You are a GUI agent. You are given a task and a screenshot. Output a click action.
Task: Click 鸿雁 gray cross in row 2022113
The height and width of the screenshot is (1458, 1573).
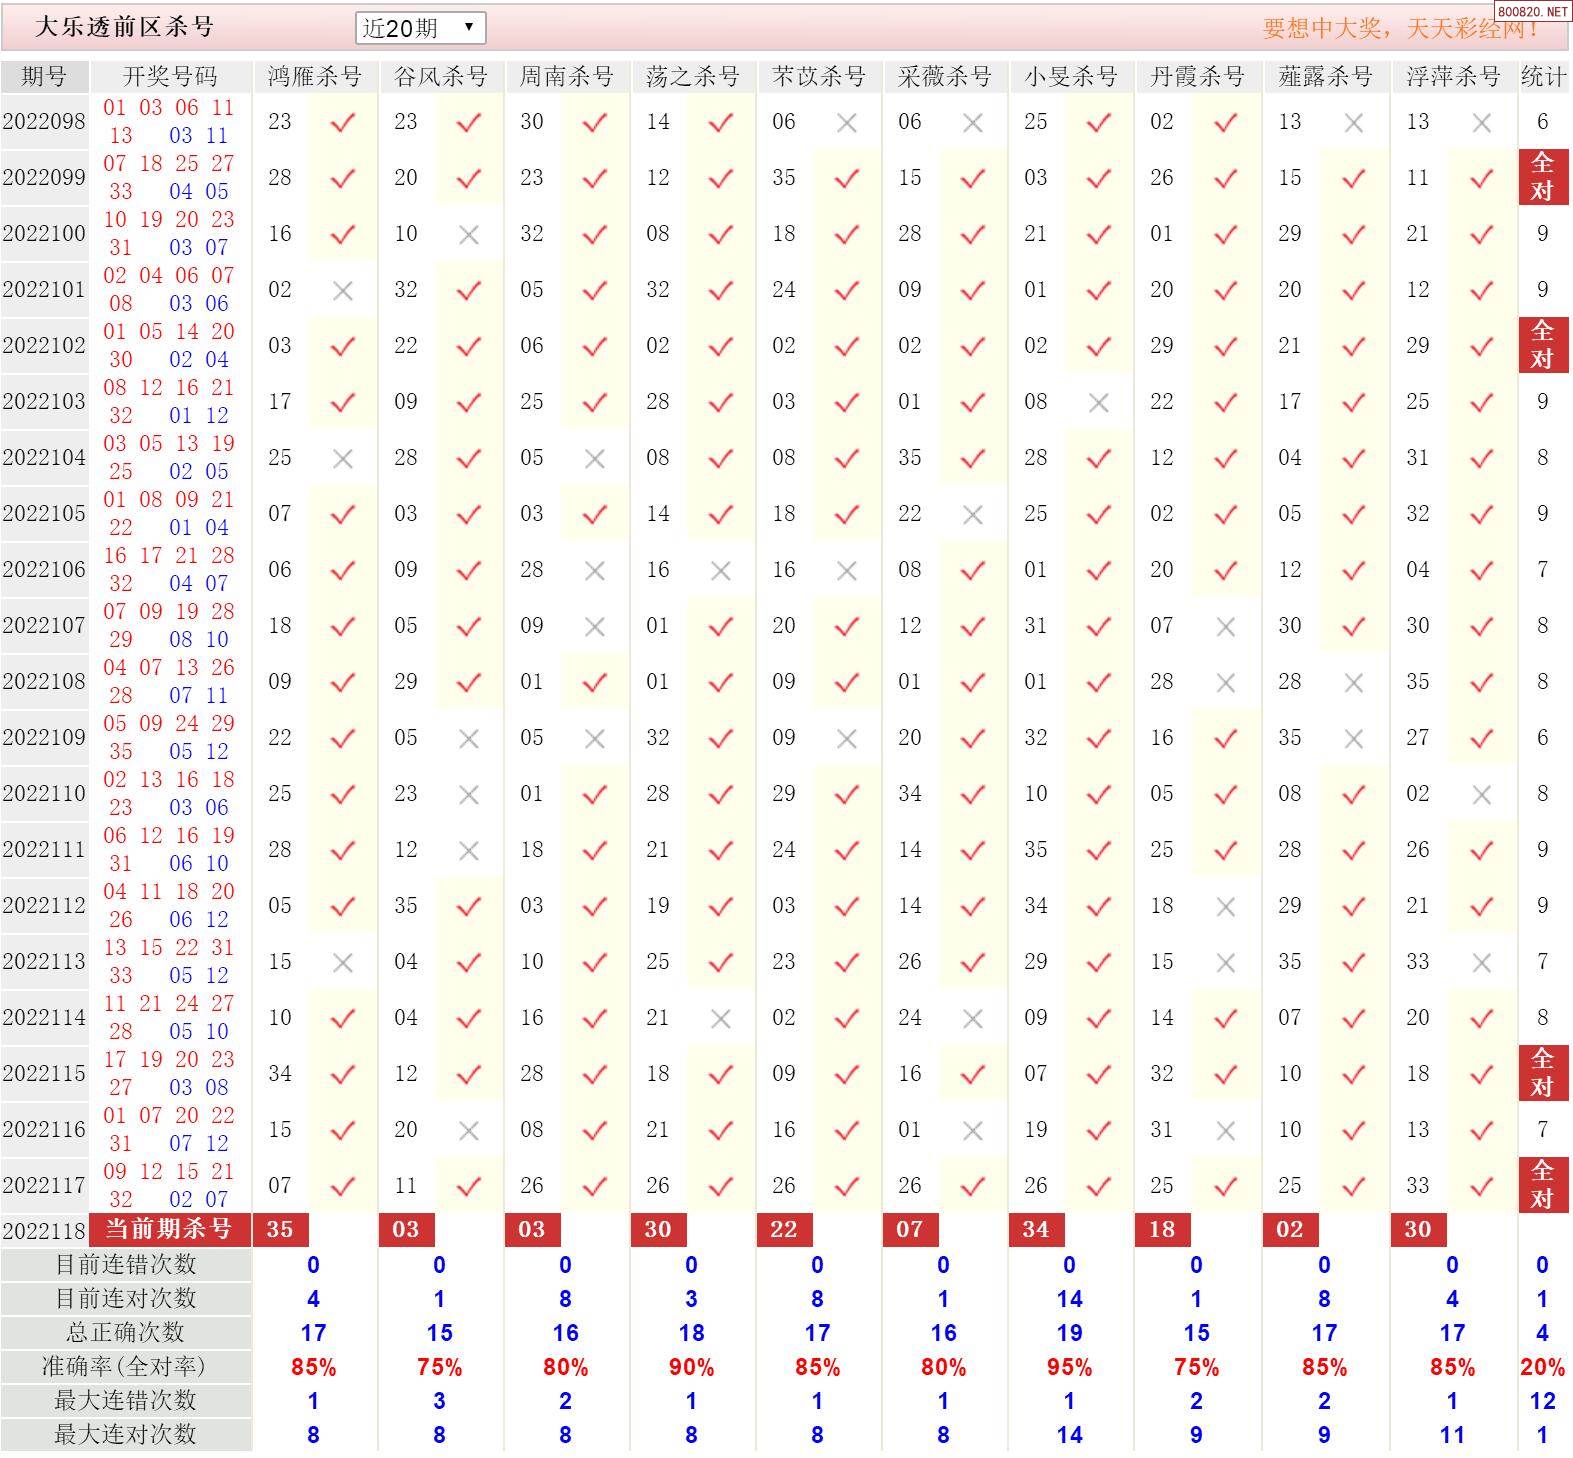click(342, 962)
